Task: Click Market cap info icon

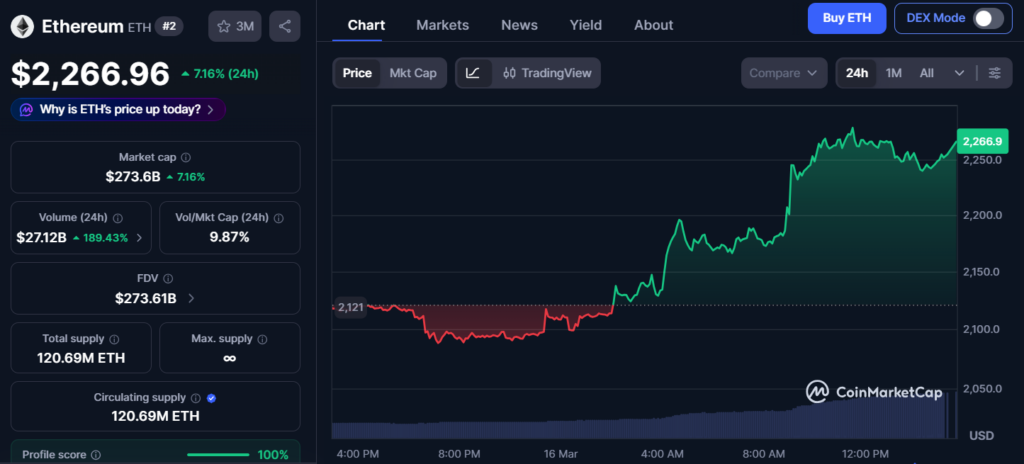Action: [186, 157]
